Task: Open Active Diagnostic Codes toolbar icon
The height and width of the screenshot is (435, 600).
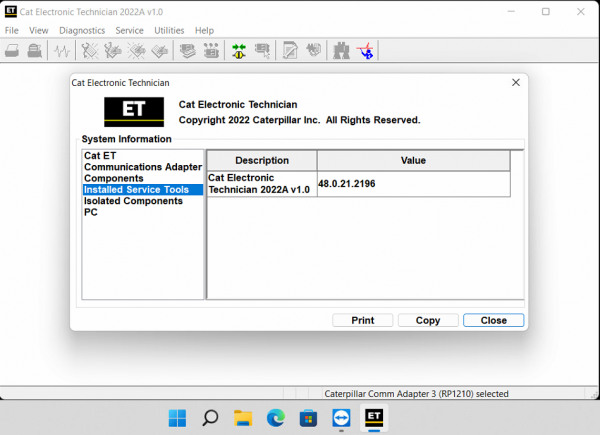Action: pyautogui.click(x=90, y=51)
